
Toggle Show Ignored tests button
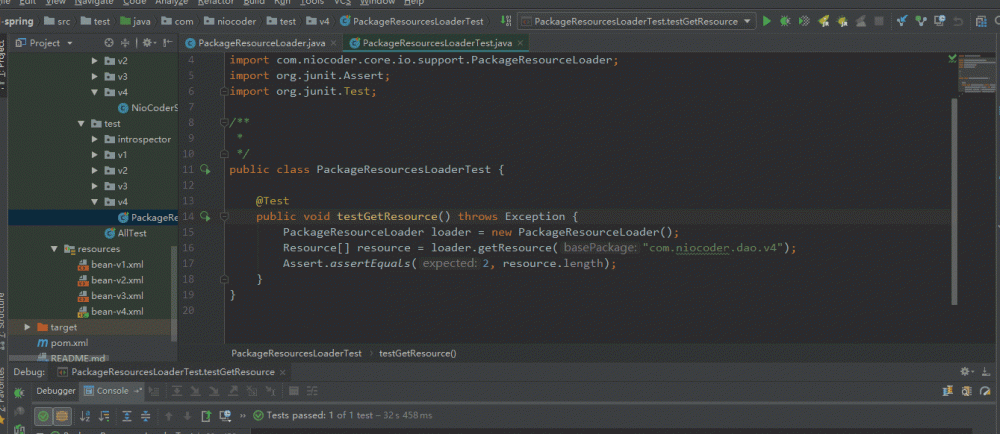[62, 416]
